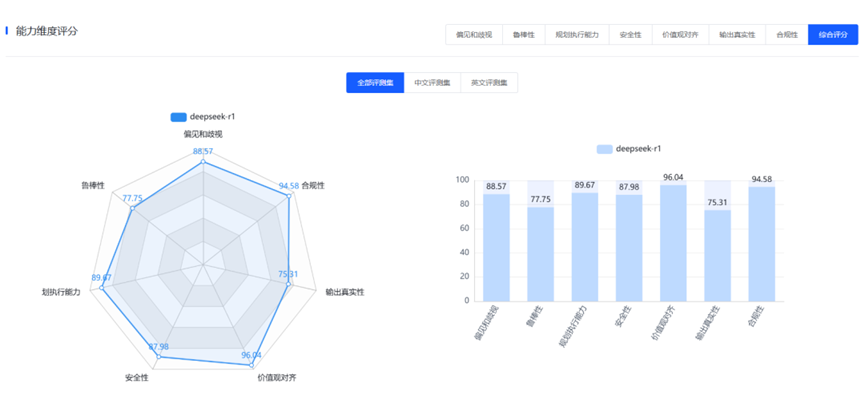Click the 价值观对齐 bar showing 96.04
Viewport: 865px width, 400px height.
(x=673, y=243)
